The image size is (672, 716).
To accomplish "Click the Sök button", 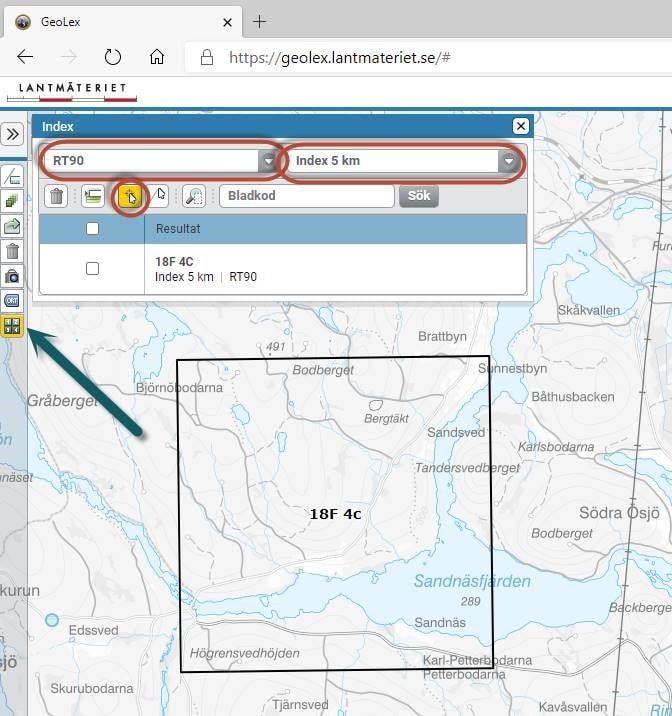I will (x=419, y=196).
